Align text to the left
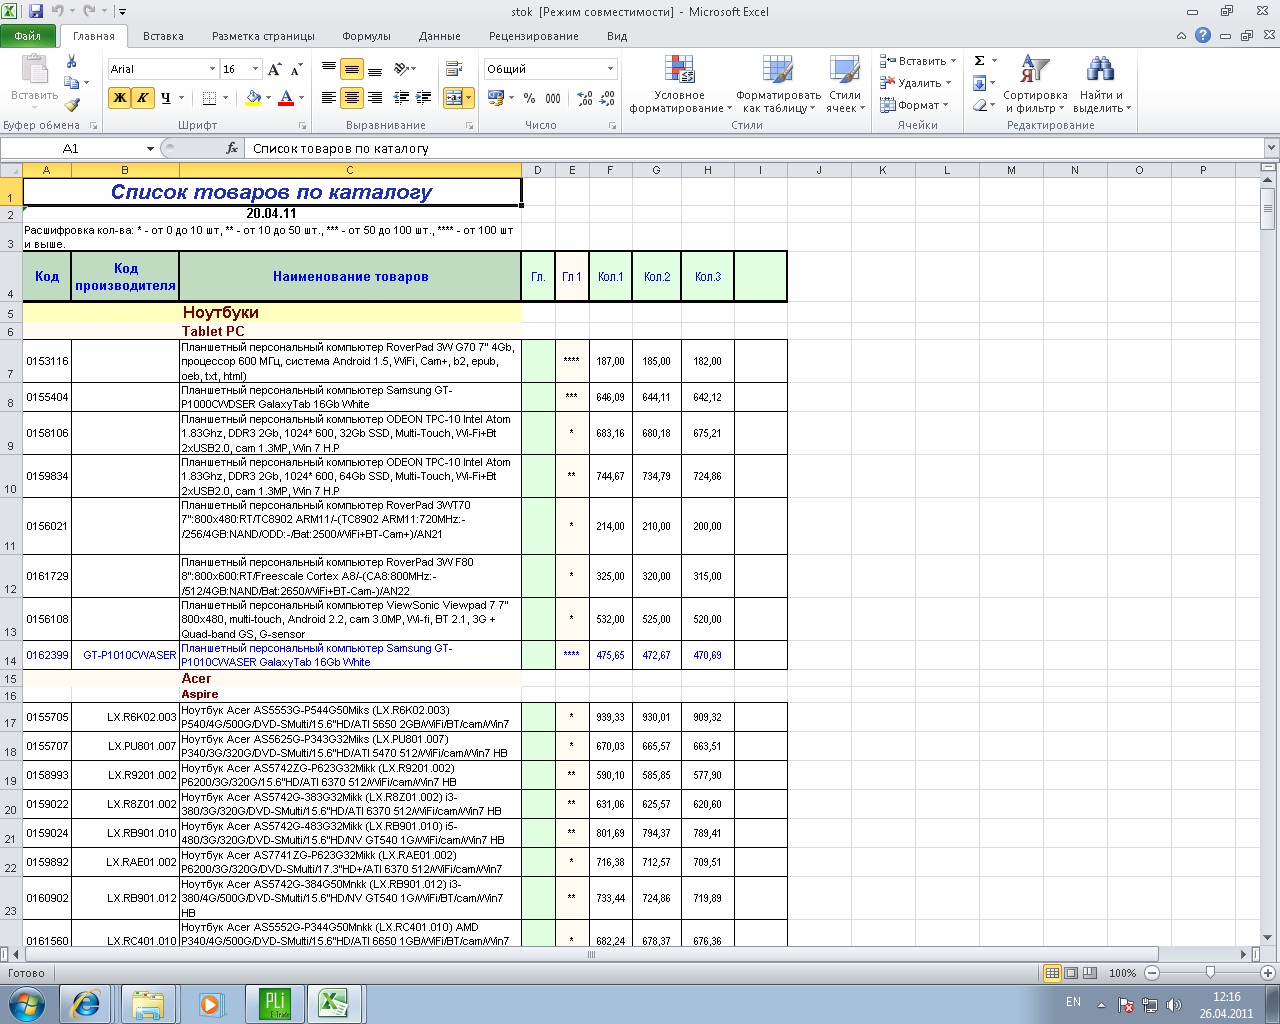The height and width of the screenshot is (1024, 1280). click(x=329, y=98)
